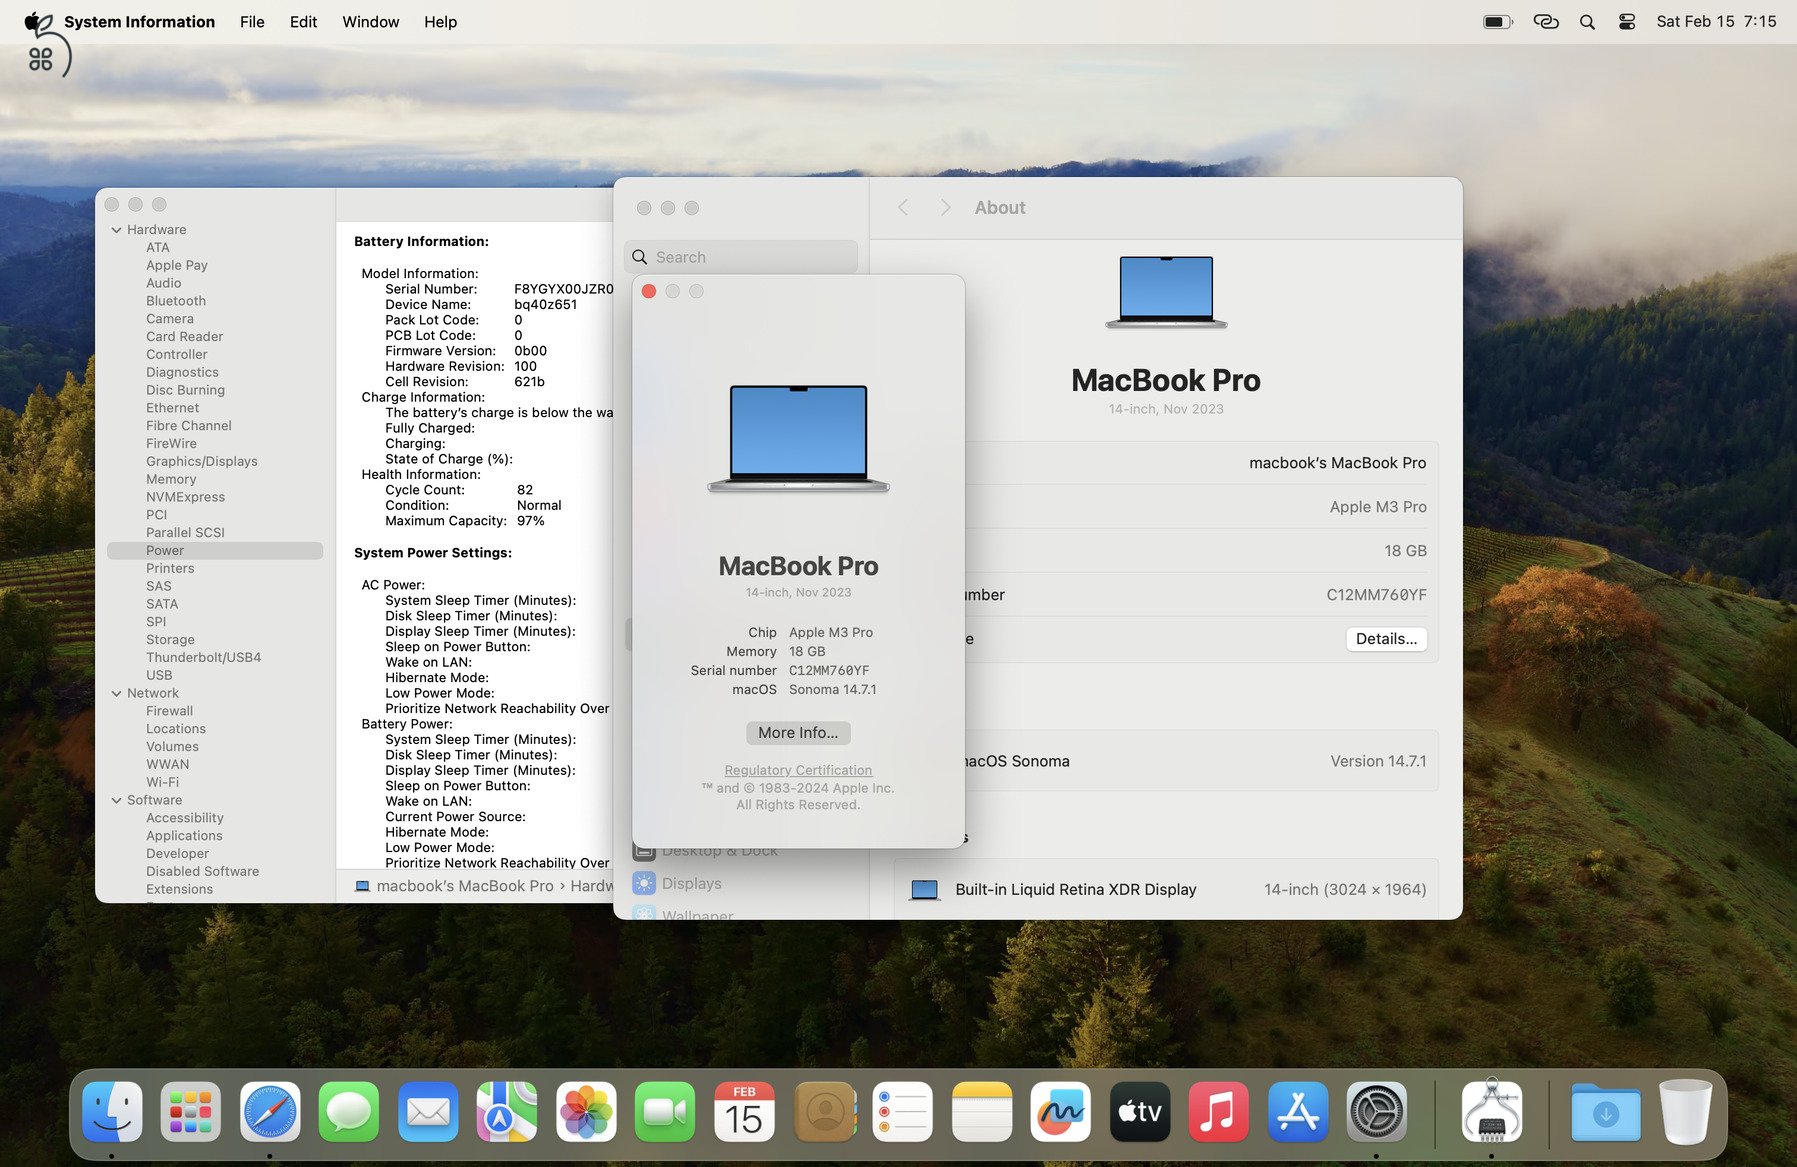Open the Regulatory Certification link
1797x1167 pixels.
click(798, 770)
